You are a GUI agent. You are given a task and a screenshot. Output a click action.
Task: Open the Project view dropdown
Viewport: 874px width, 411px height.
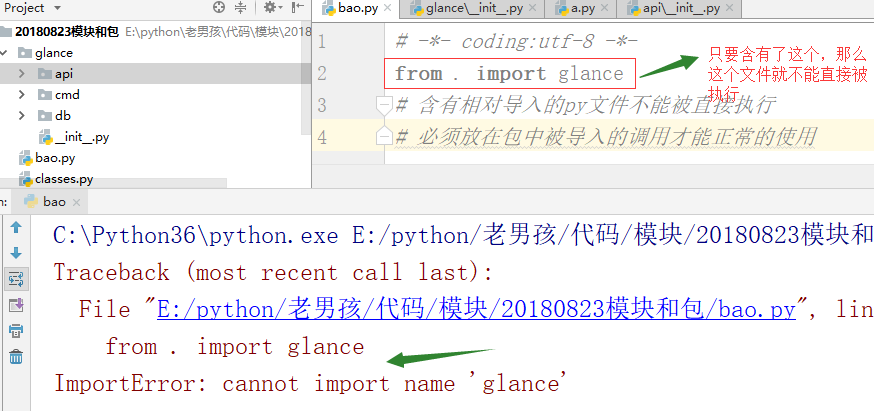click(x=58, y=8)
